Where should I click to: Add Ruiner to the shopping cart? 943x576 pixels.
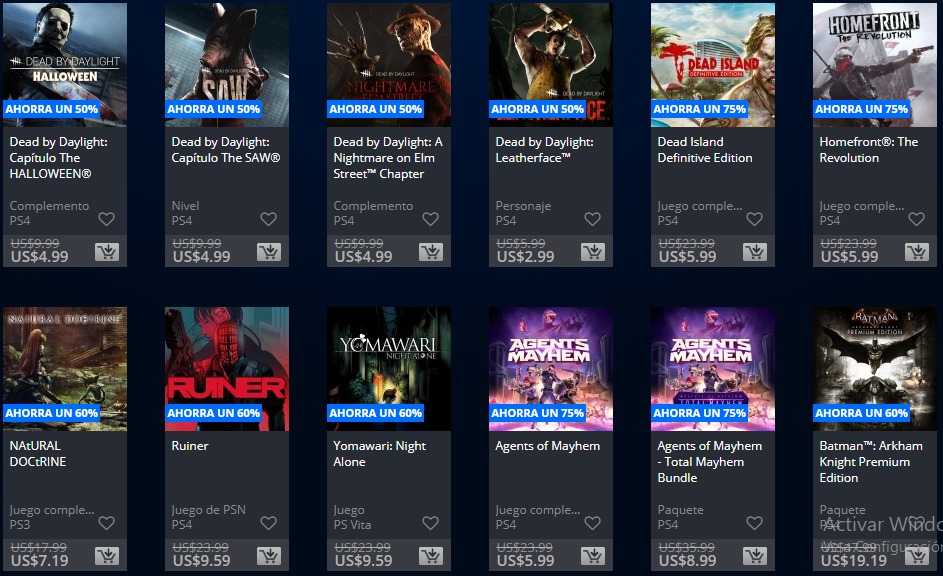pyautogui.click(x=269, y=556)
